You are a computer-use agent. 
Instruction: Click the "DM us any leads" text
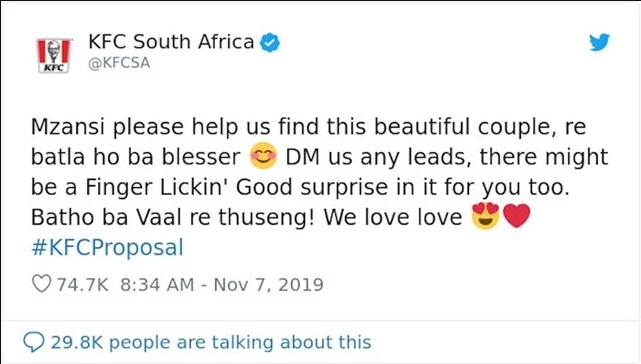coord(376,157)
